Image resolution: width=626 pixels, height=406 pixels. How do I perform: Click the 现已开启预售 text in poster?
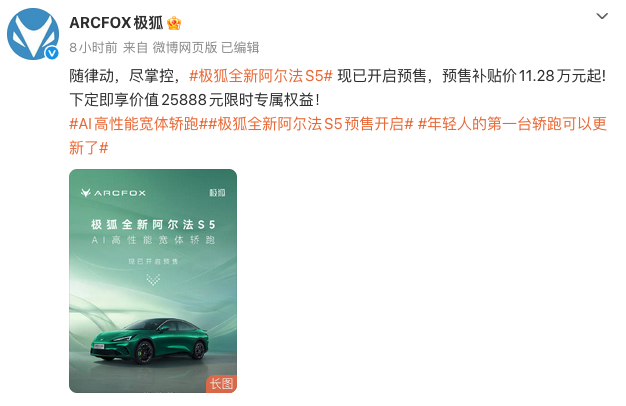point(153,261)
